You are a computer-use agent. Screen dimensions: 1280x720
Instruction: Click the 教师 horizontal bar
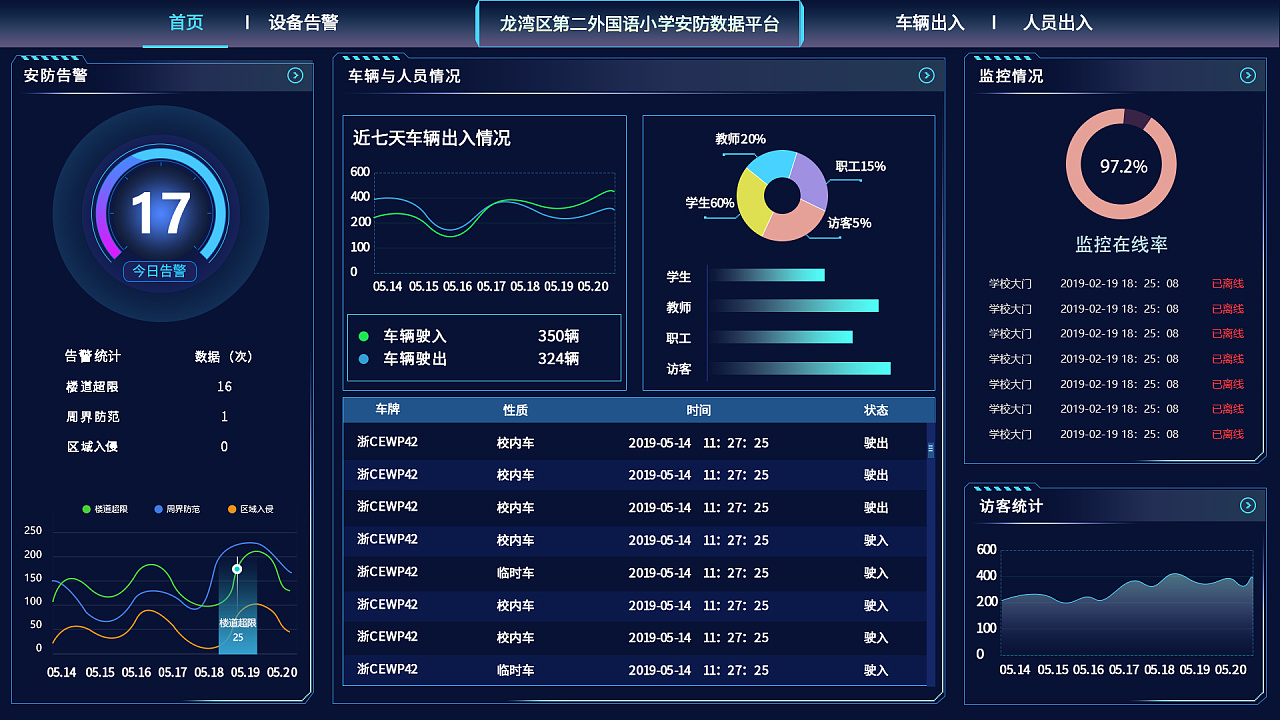pos(795,306)
